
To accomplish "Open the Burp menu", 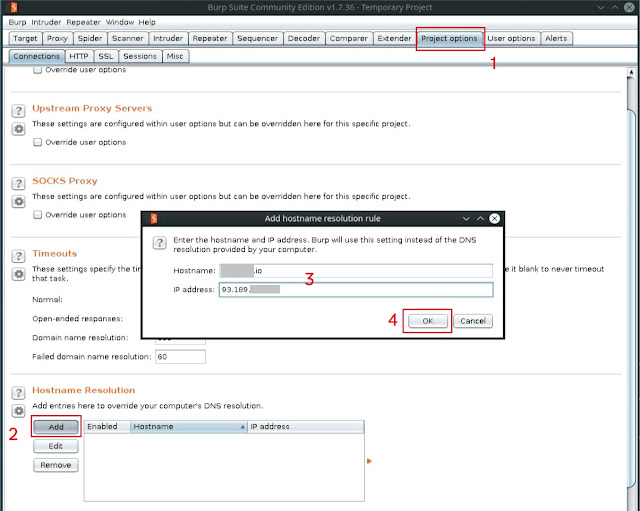I will pyautogui.click(x=17, y=22).
